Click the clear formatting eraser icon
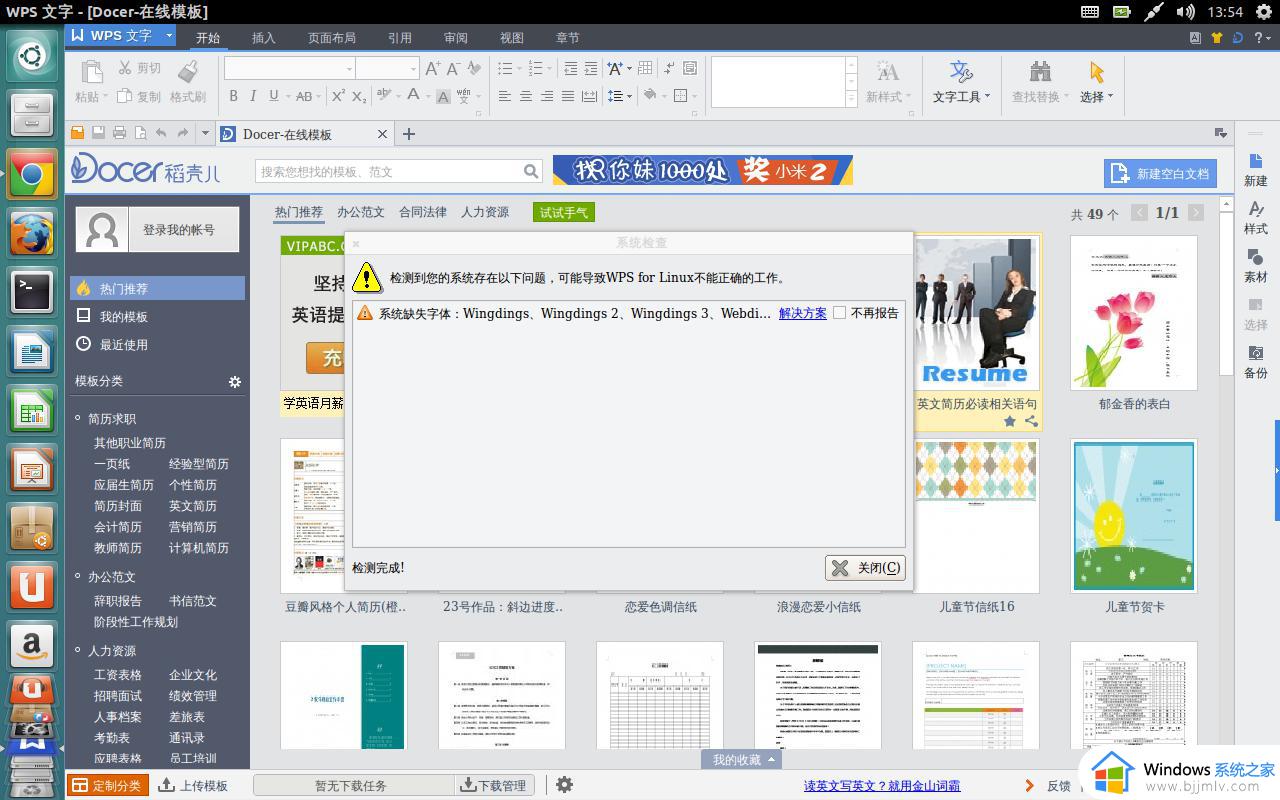This screenshot has height=800, width=1280. [x=474, y=68]
